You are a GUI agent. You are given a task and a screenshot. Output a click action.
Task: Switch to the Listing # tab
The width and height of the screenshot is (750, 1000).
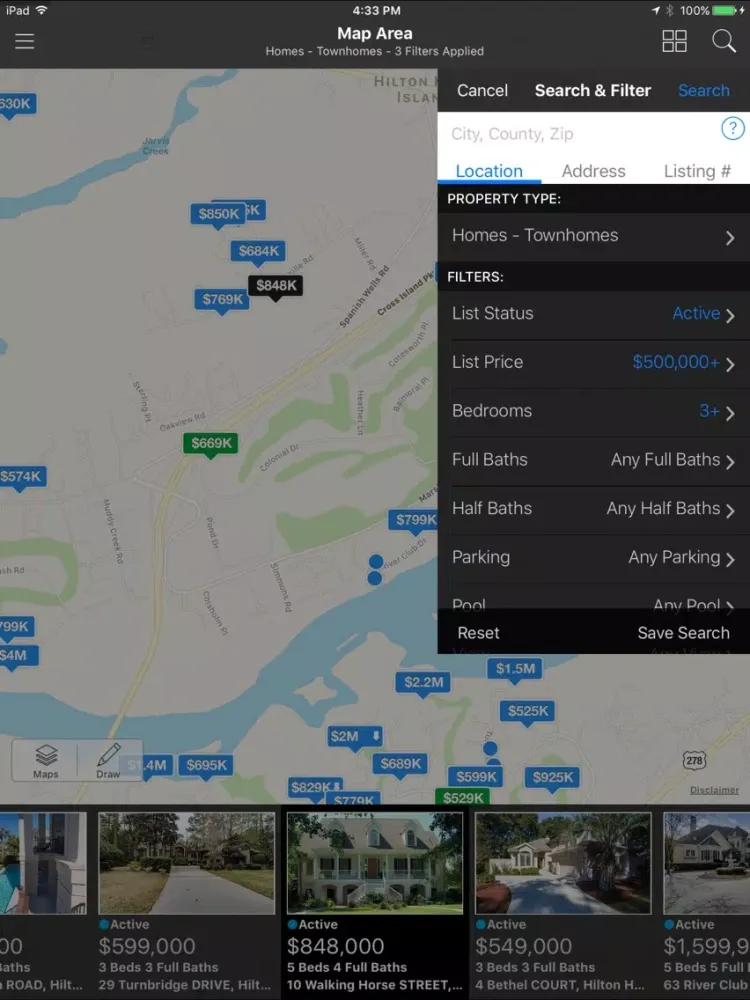click(x=696, y=171)
